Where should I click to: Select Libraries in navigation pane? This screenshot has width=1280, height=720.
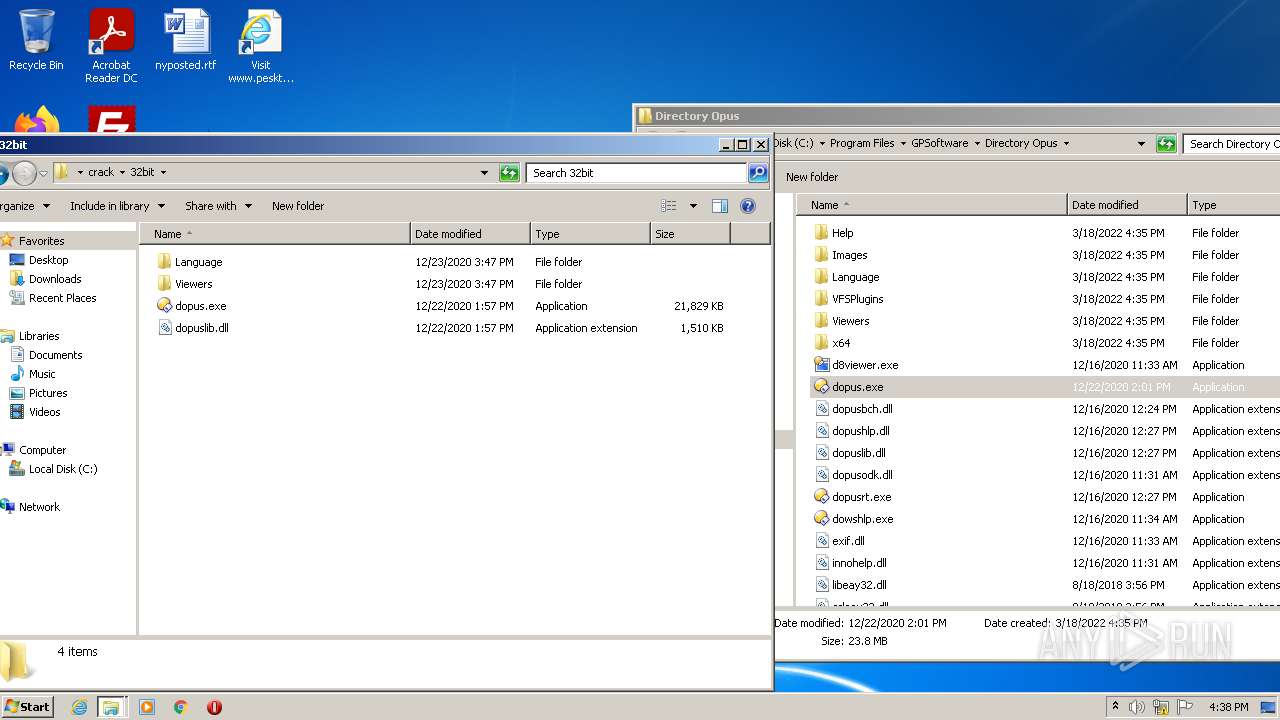[x=39, y=336]
